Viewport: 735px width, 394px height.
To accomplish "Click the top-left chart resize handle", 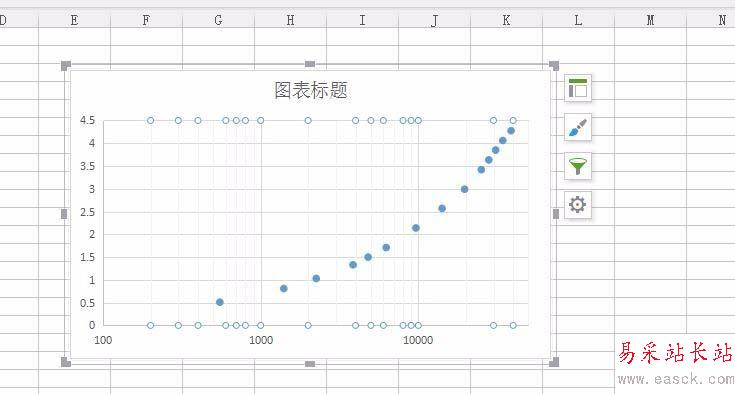I will coord(66,65).
